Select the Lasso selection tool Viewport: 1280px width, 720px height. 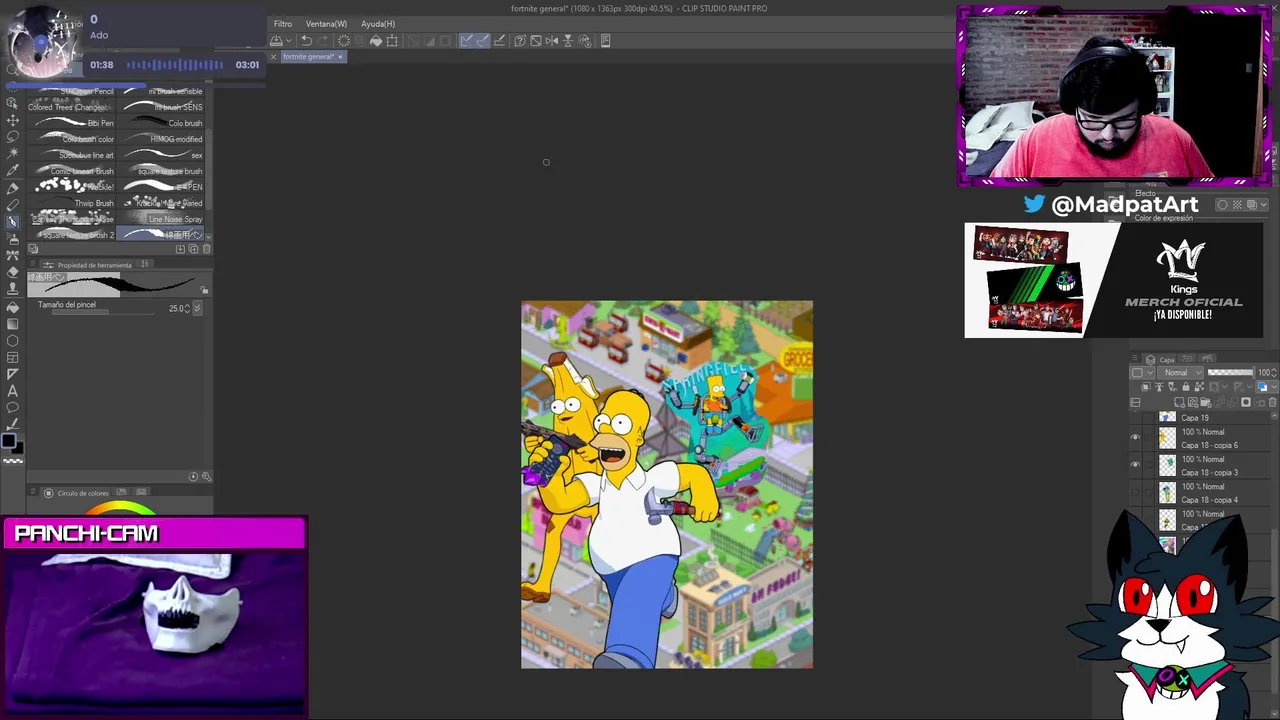(x=12, y=137)
